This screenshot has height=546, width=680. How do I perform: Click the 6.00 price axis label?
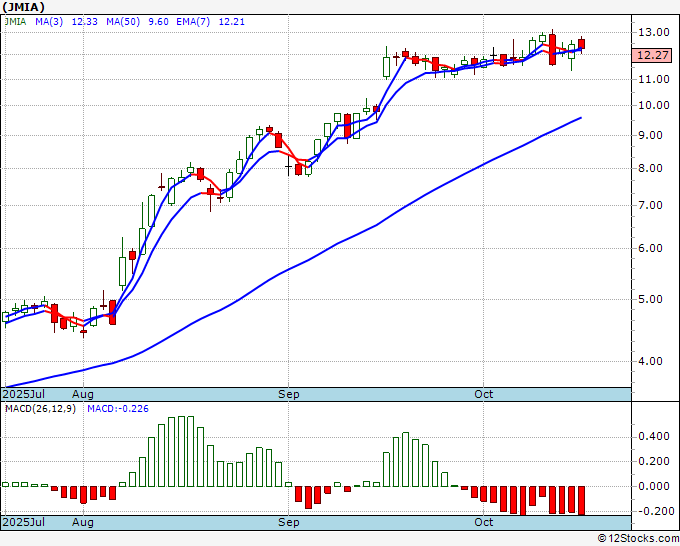(651, 248)
